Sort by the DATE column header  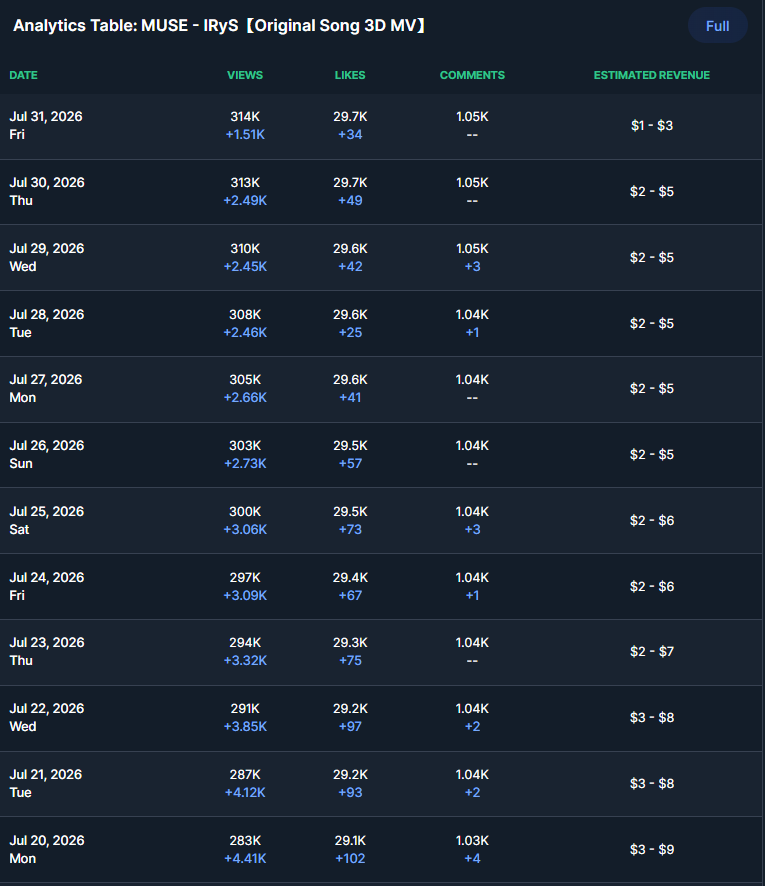click(x=24, y=75)
